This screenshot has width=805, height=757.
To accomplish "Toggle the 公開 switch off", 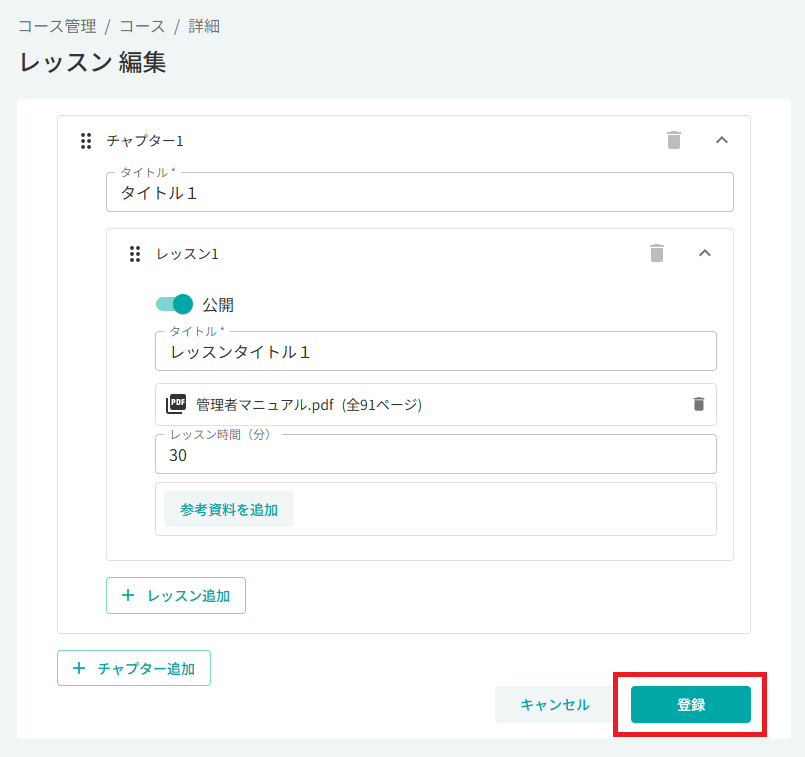I will (x=175, y=304).
